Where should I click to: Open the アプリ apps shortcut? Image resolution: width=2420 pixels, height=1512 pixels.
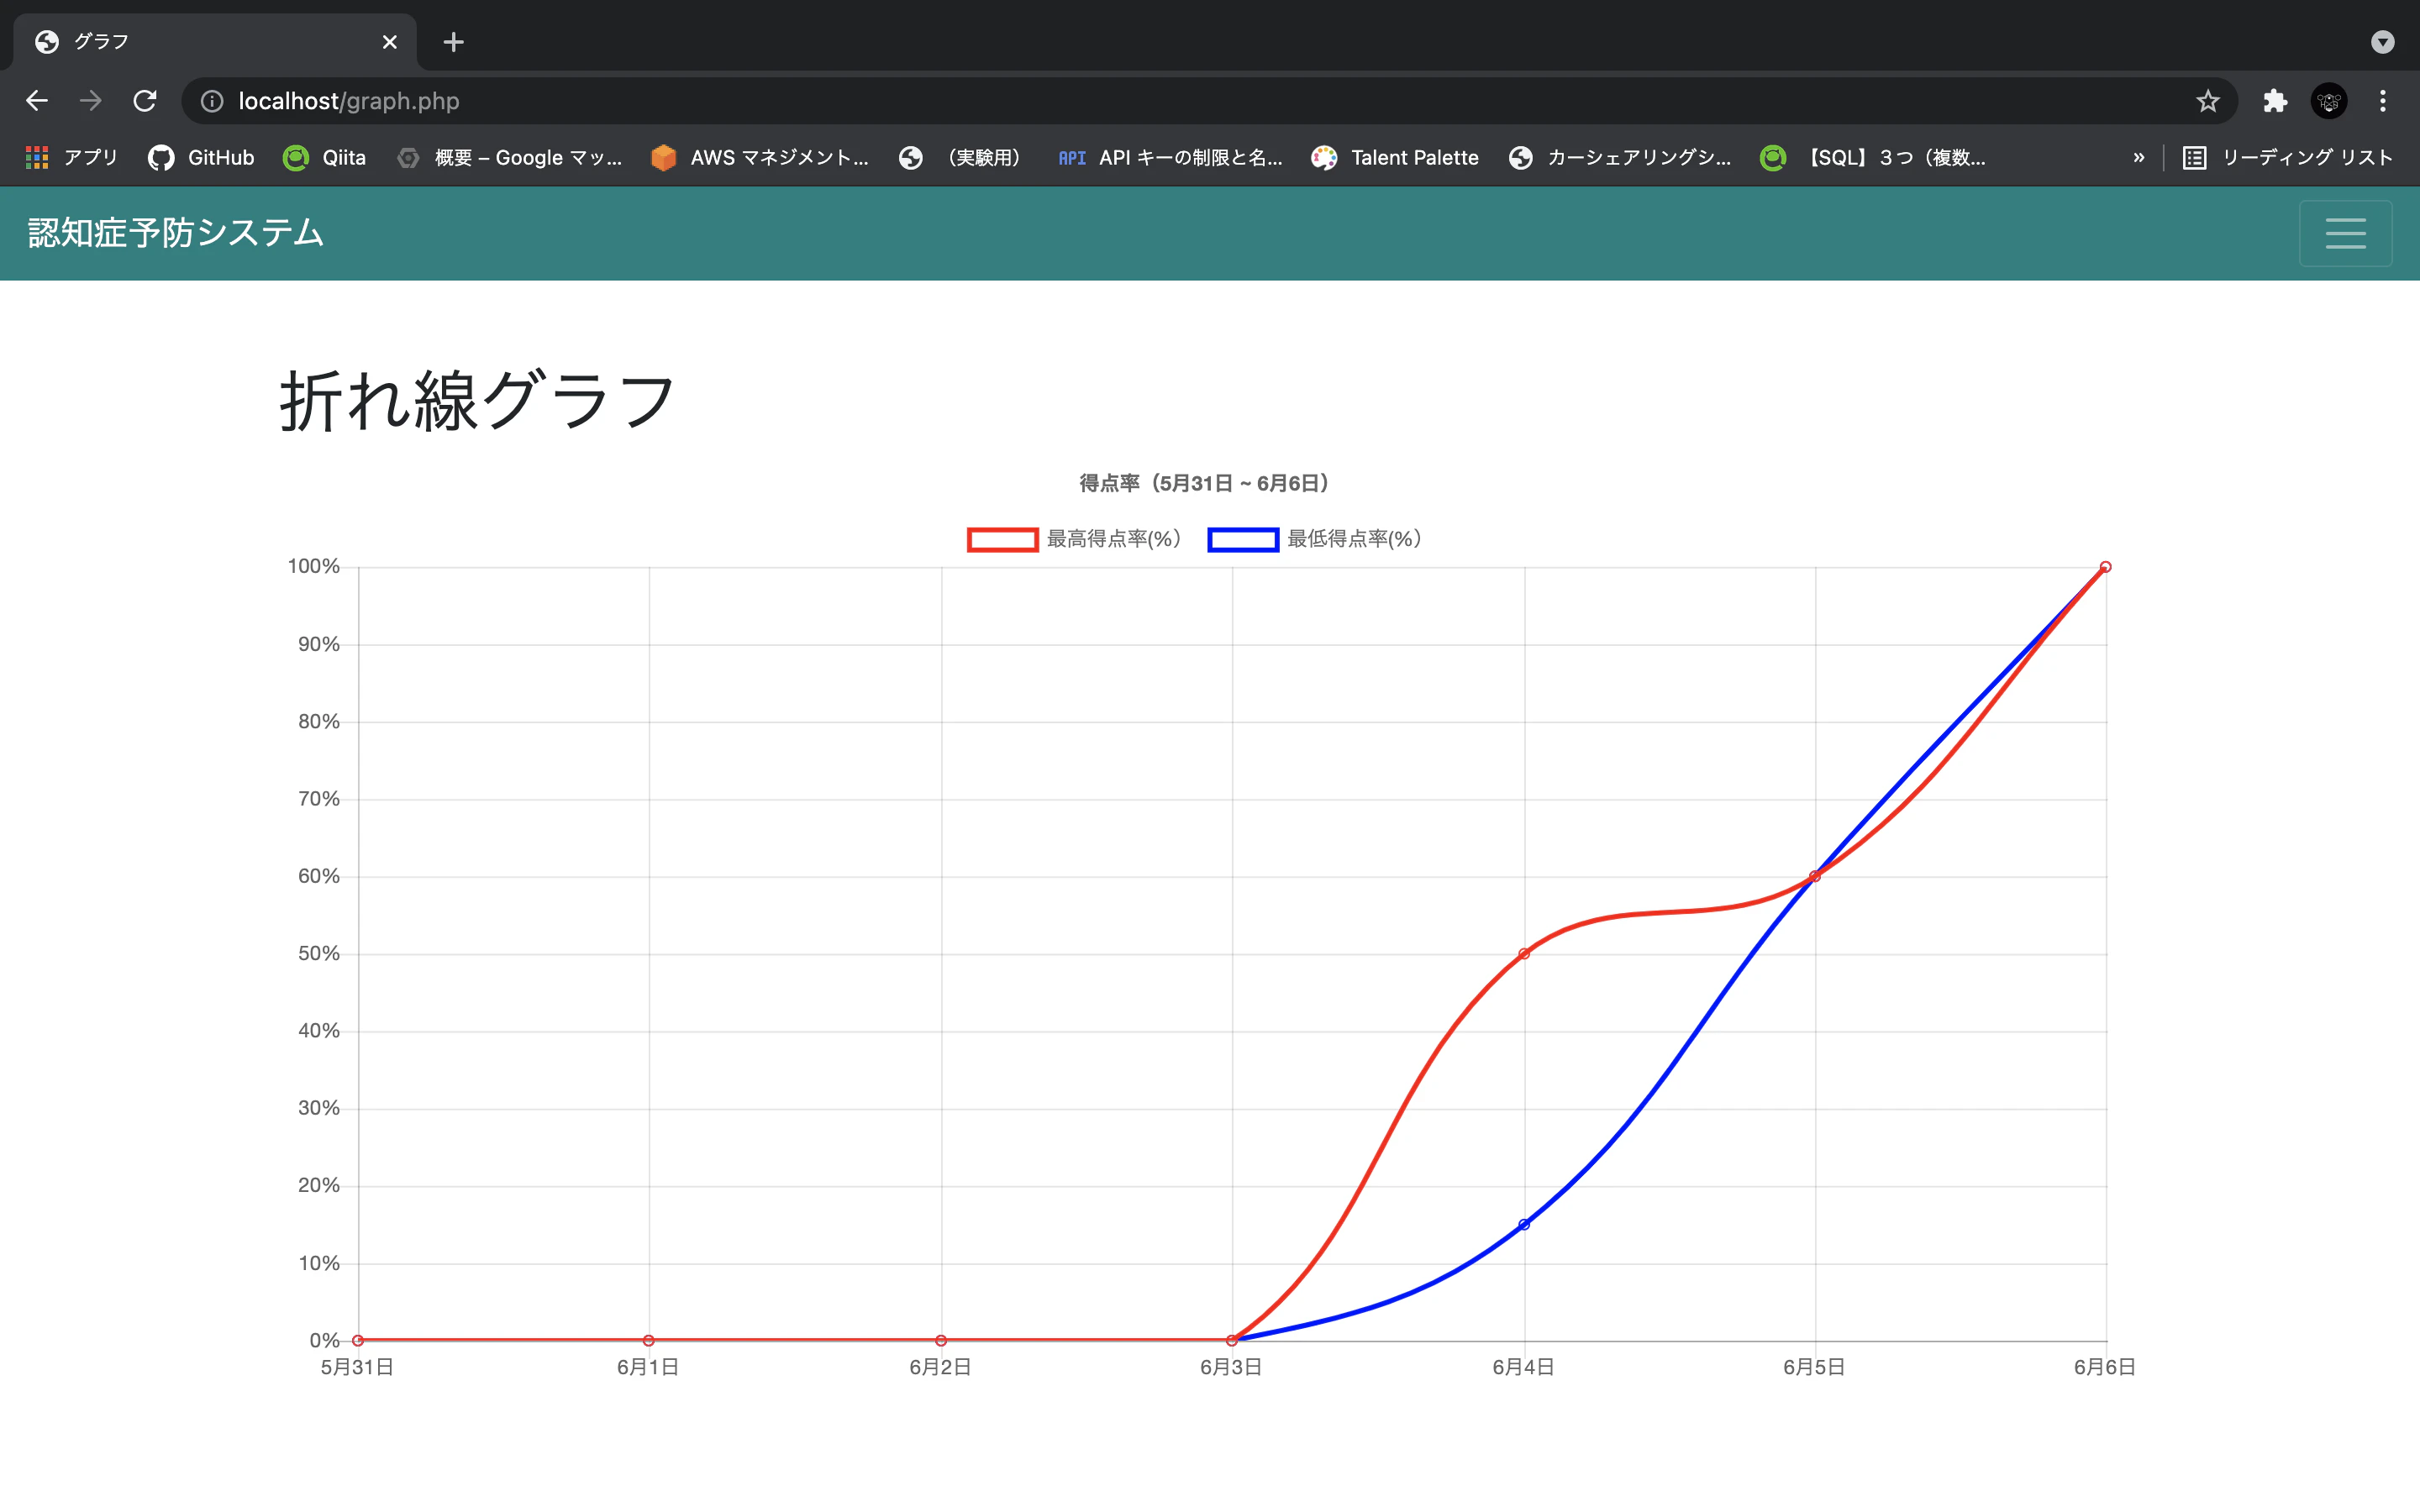click(72, 158)
